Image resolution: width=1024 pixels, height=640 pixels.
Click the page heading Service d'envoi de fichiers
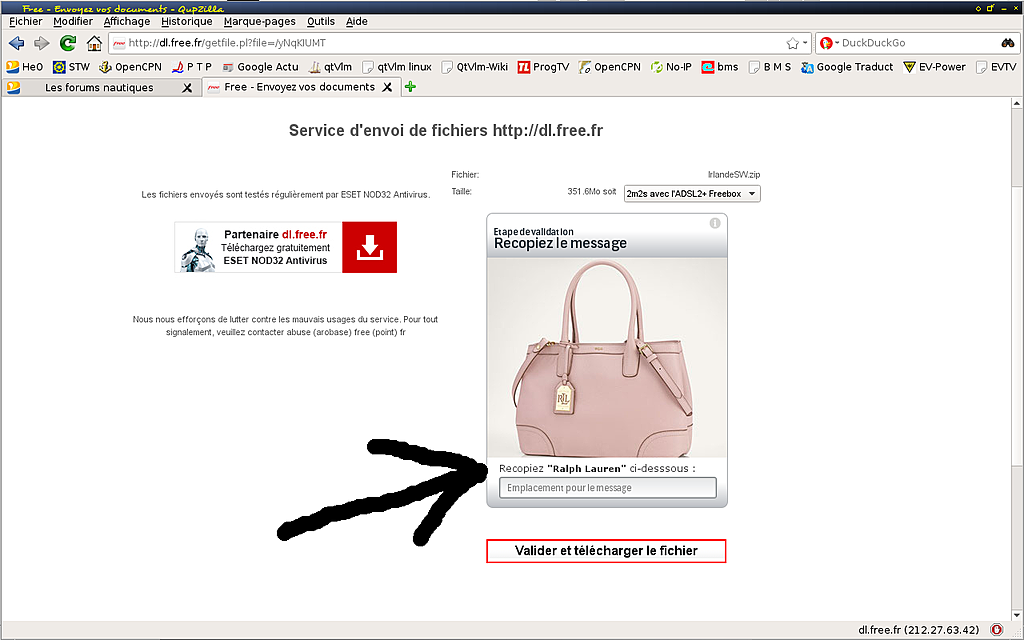click(x=445, y=131)
